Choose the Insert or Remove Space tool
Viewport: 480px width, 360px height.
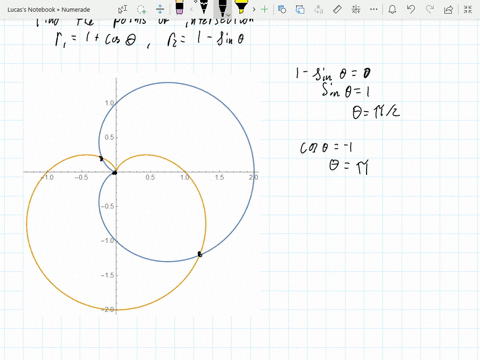pos(160,9)
